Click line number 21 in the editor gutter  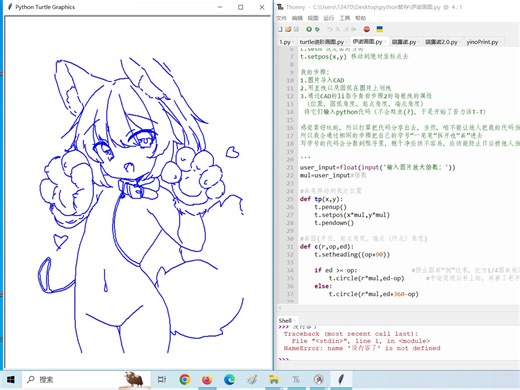pos(290,167)
